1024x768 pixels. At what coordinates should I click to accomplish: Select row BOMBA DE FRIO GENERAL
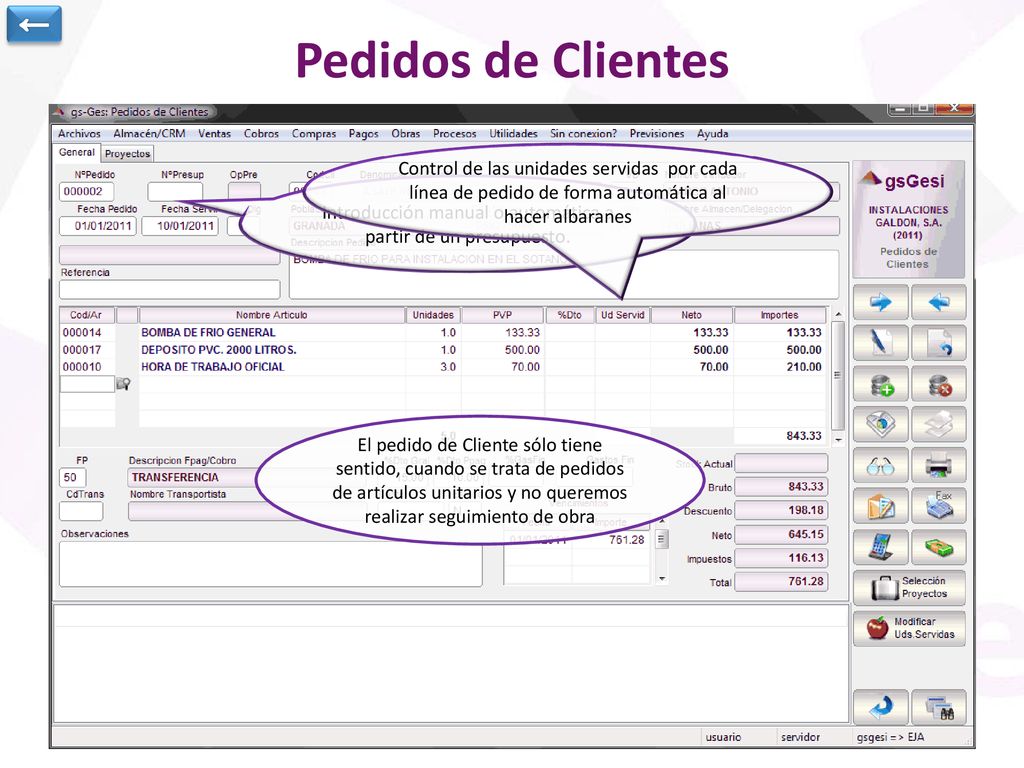pyautogui.click(x=442, y=332)
